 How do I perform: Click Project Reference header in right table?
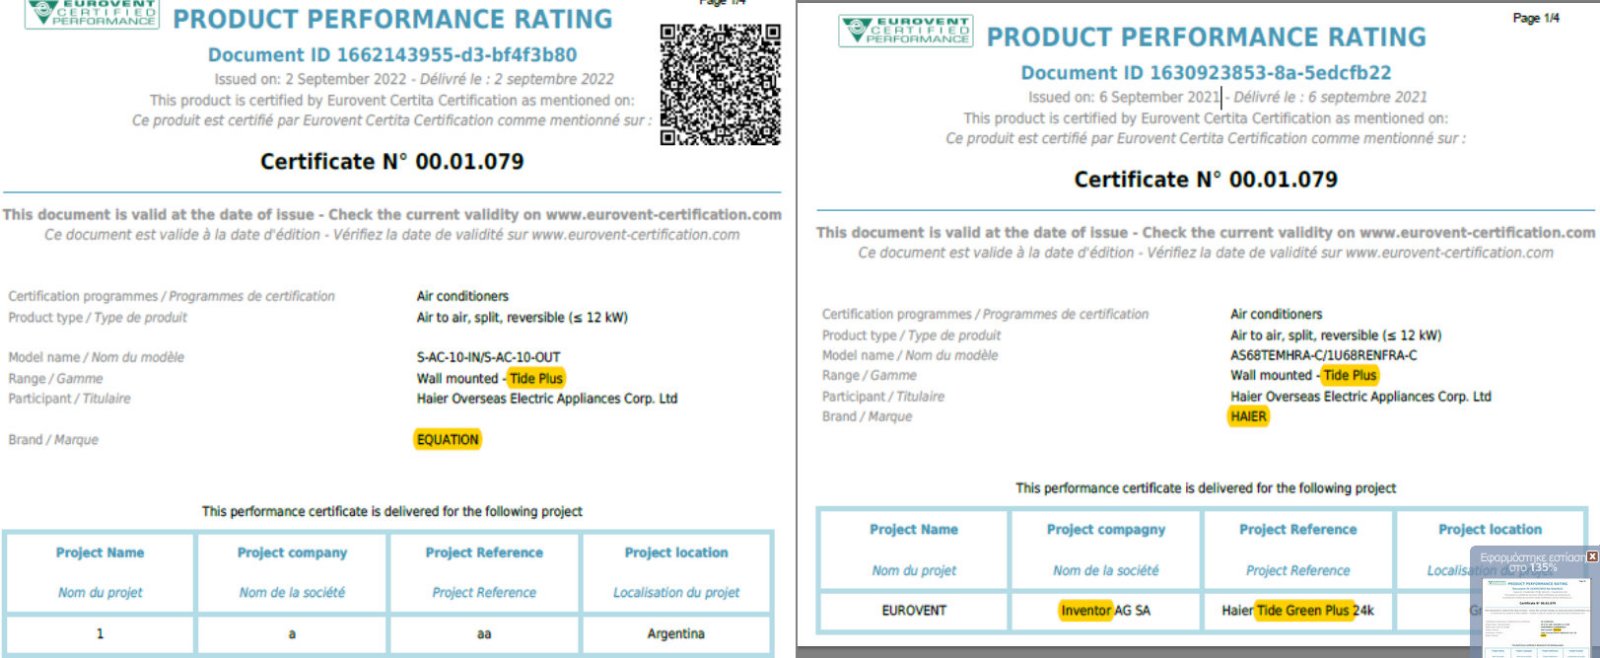click(x=1298, y=529)
